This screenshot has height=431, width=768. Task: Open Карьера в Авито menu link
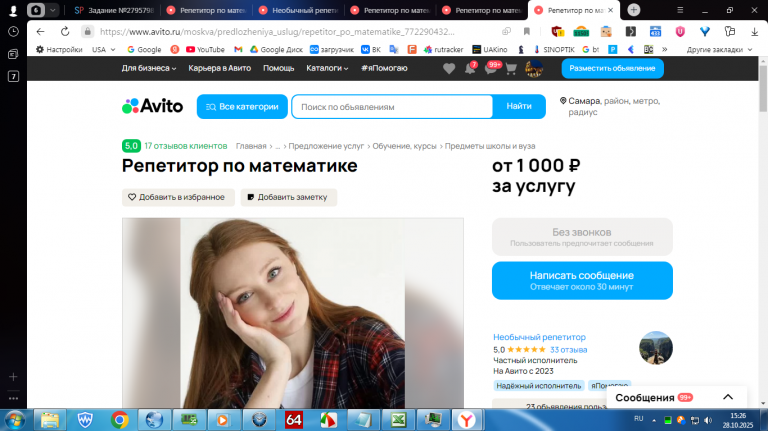point(219,68)
